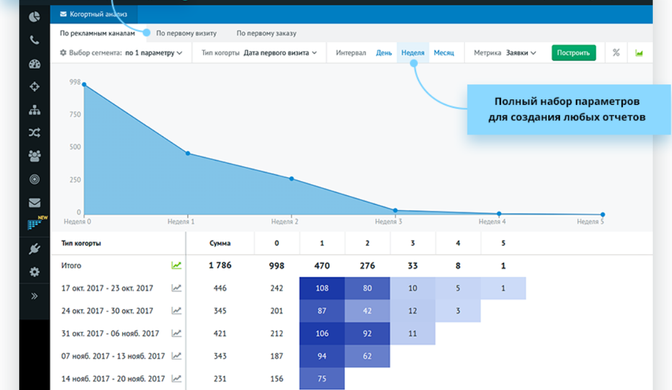Switch to По первому заказу tab

point(266,33)
